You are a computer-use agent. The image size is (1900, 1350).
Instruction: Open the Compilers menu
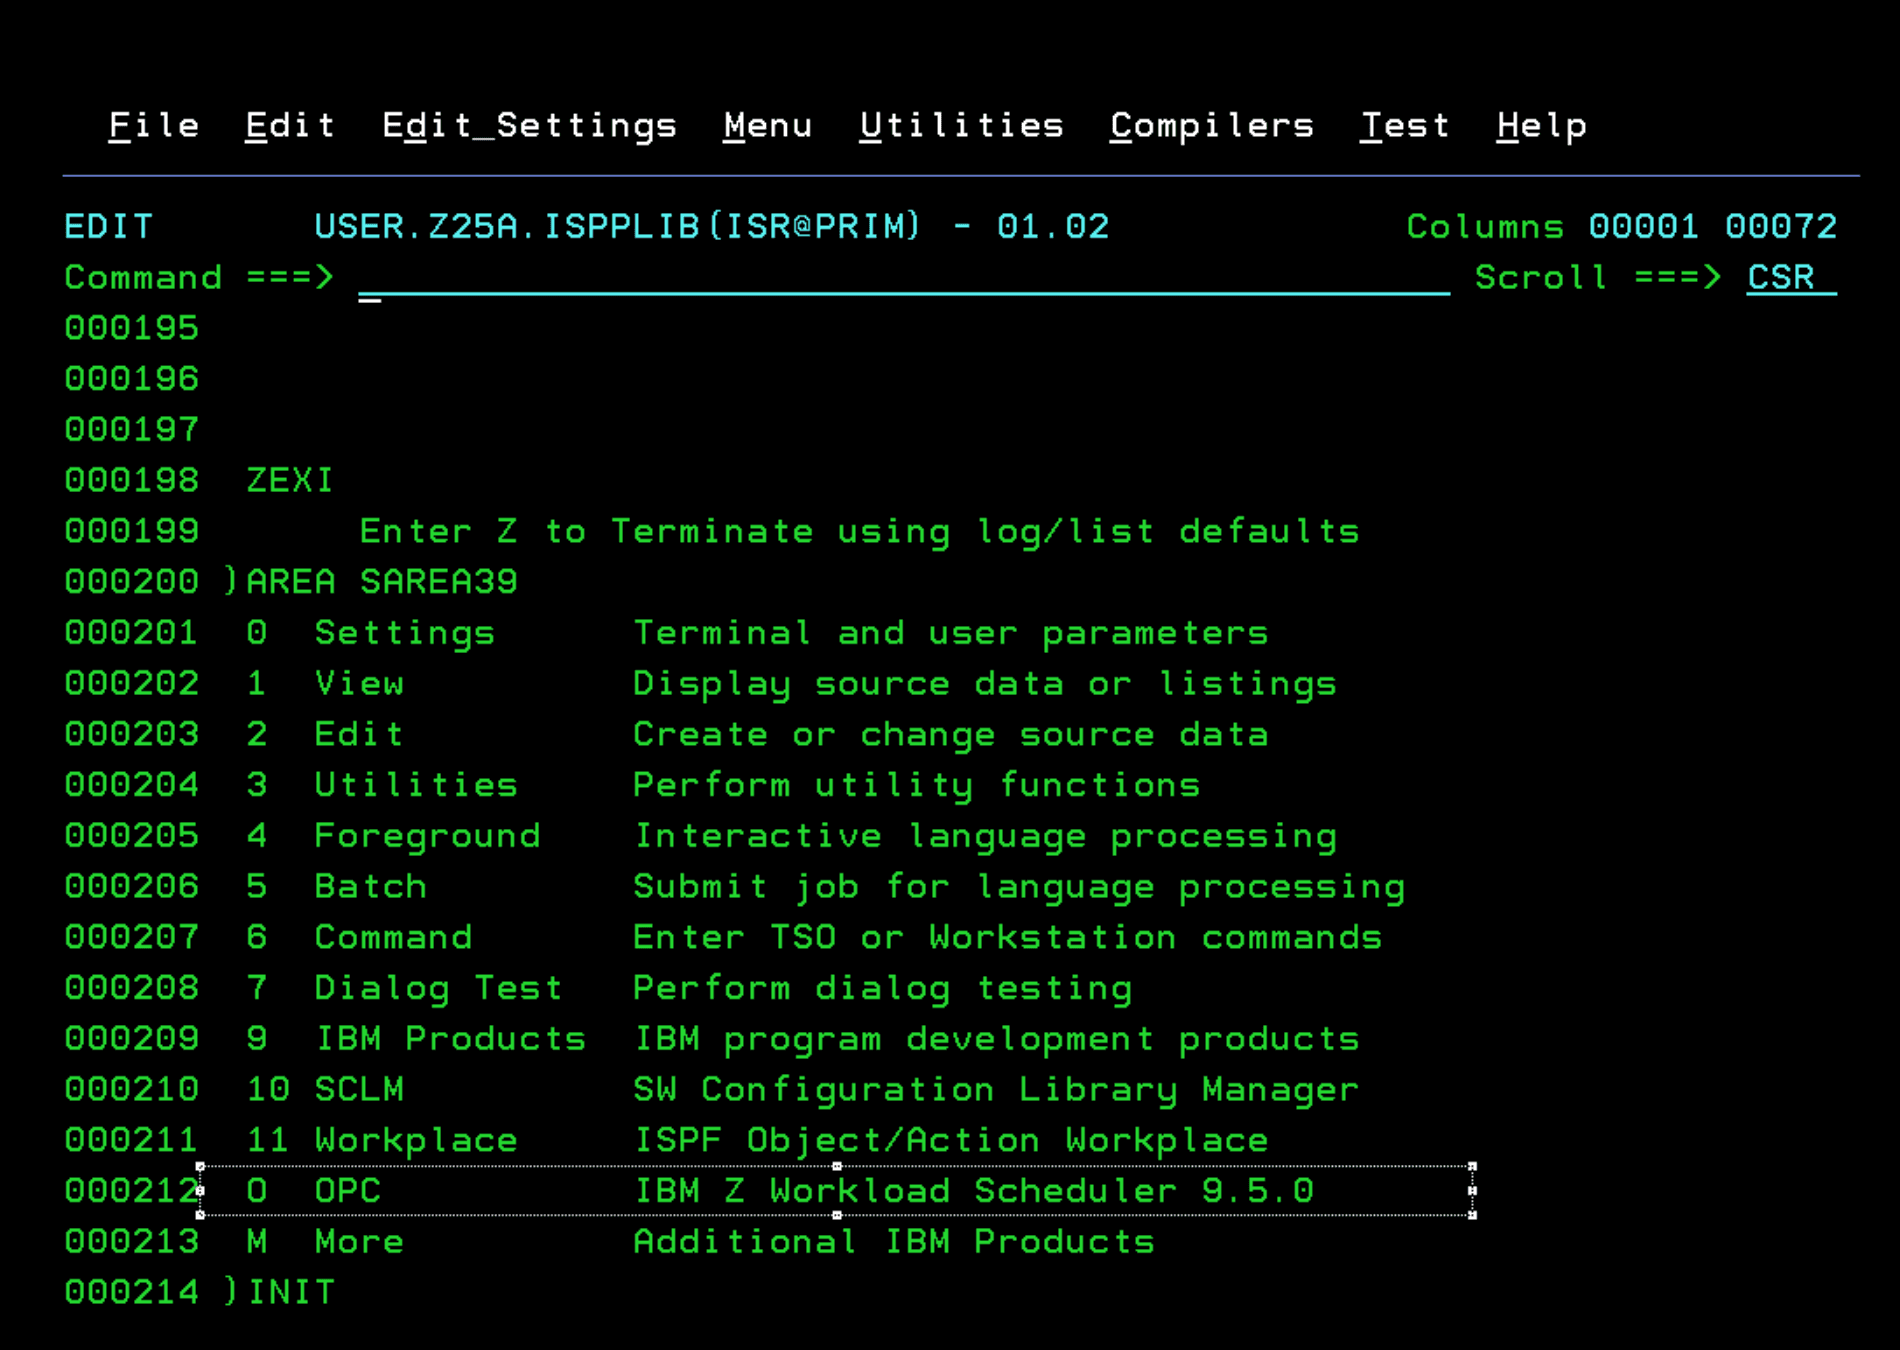(1211, 126)
